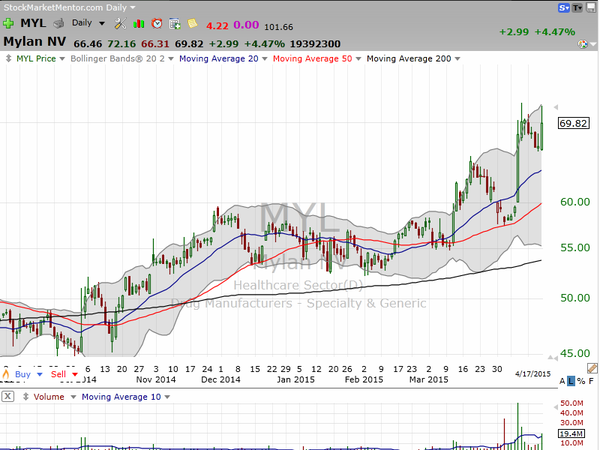The width and height of the screenshot is (600, 450).
Task: Open the StockMarketMentor.com Daily dropdown arrow
Action: tap(133, 8)
